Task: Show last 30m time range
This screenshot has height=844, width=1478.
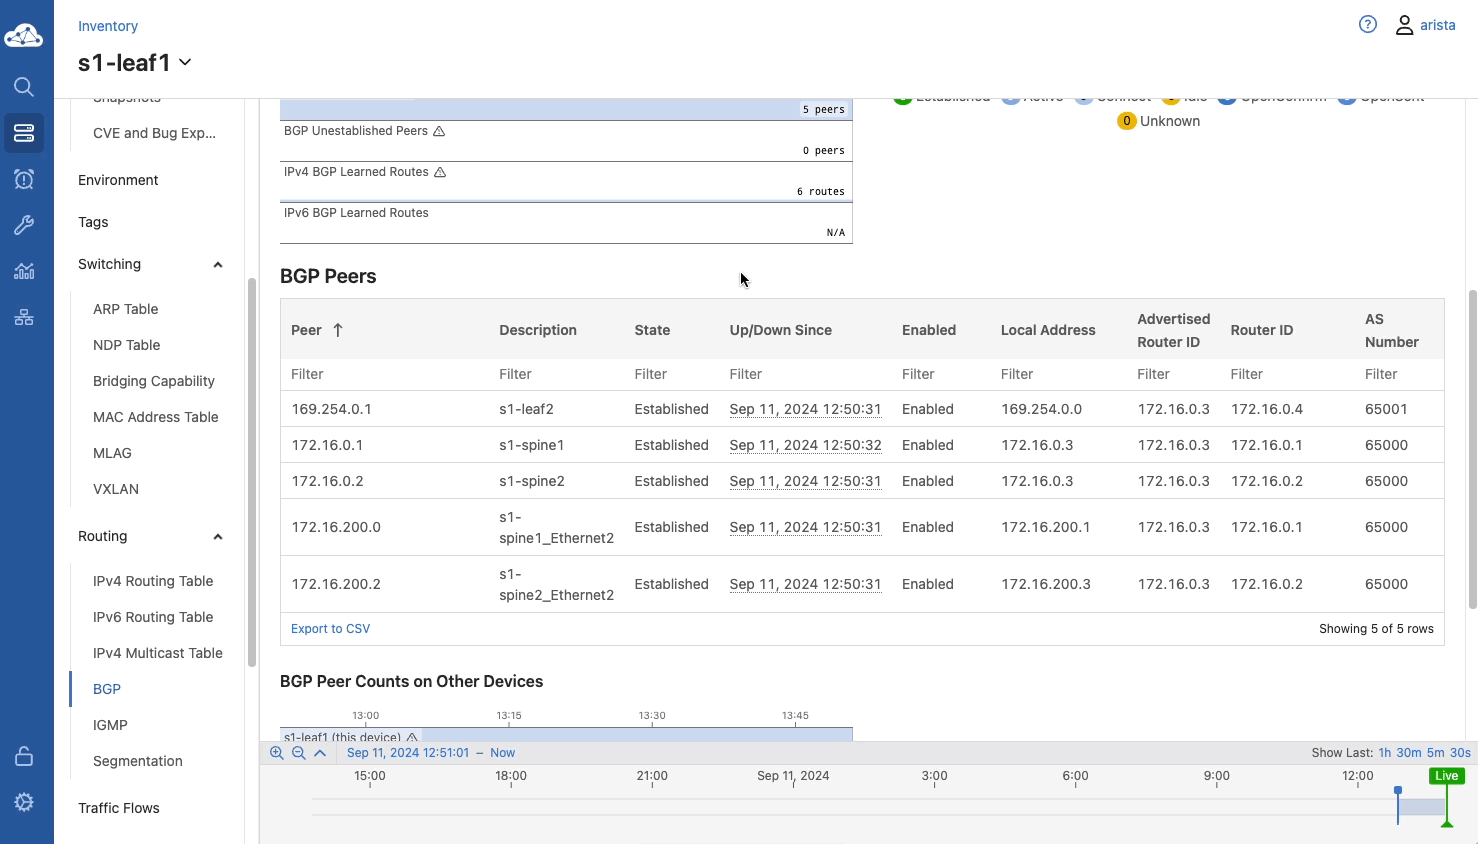Action: pos(1408,753)
